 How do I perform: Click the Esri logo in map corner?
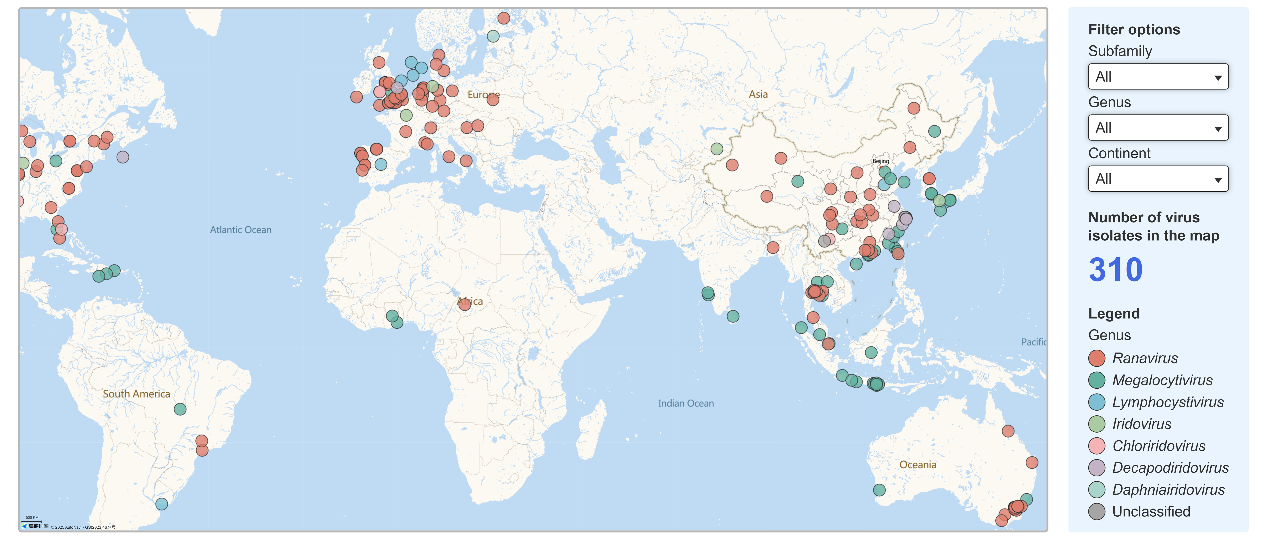(x=33, y=525)
